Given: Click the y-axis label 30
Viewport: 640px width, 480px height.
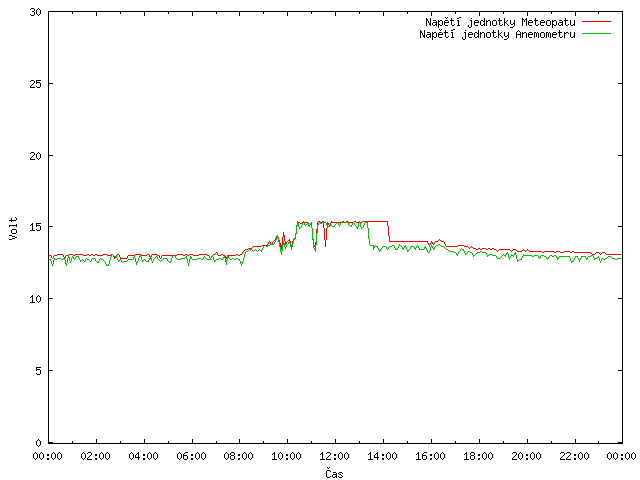Looking at the screenshot, I should (x=36, y=12).
